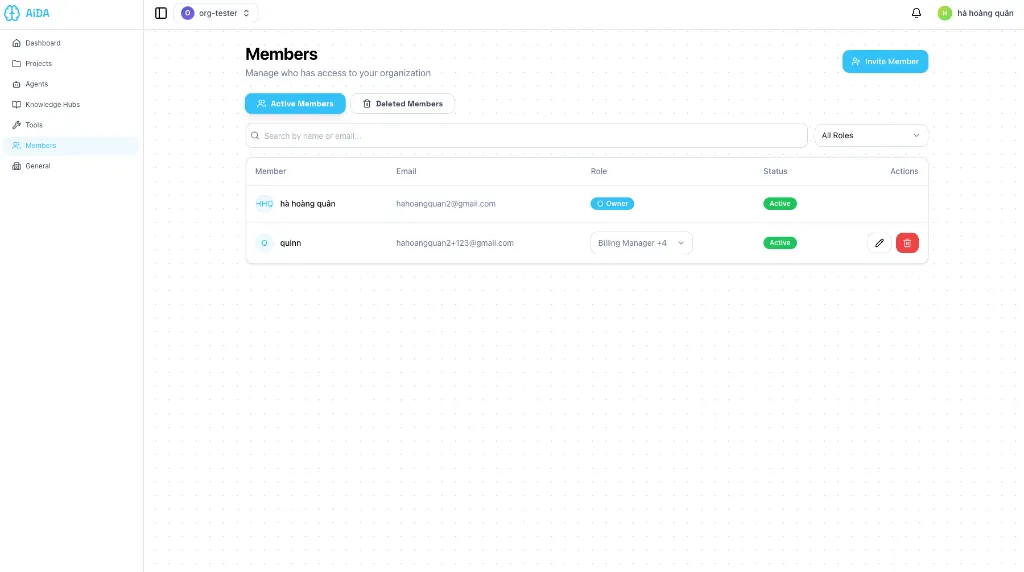Select Members in the sidebar

71,146
